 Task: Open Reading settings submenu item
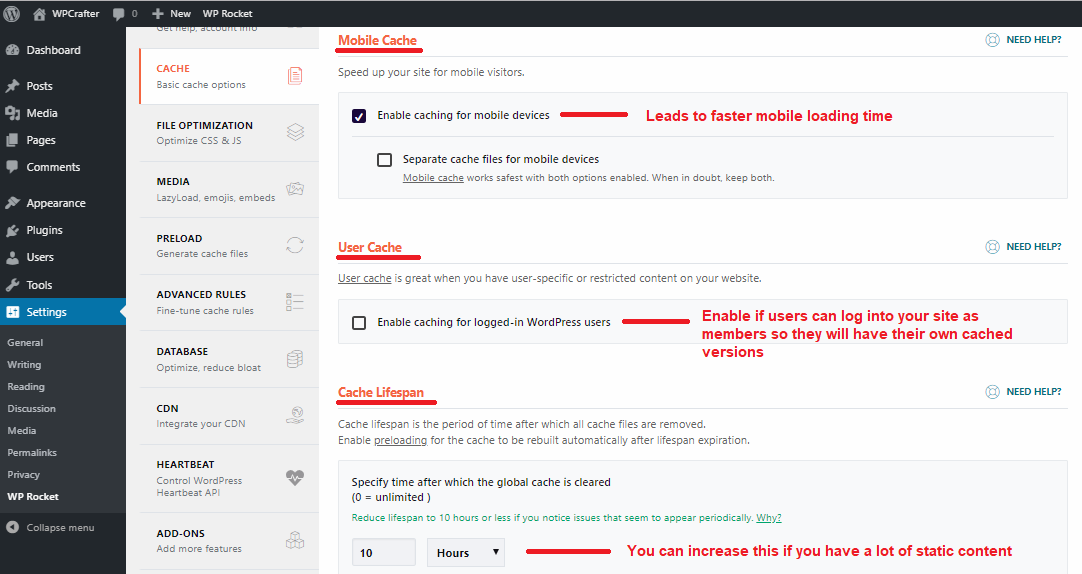click(26, 386)
